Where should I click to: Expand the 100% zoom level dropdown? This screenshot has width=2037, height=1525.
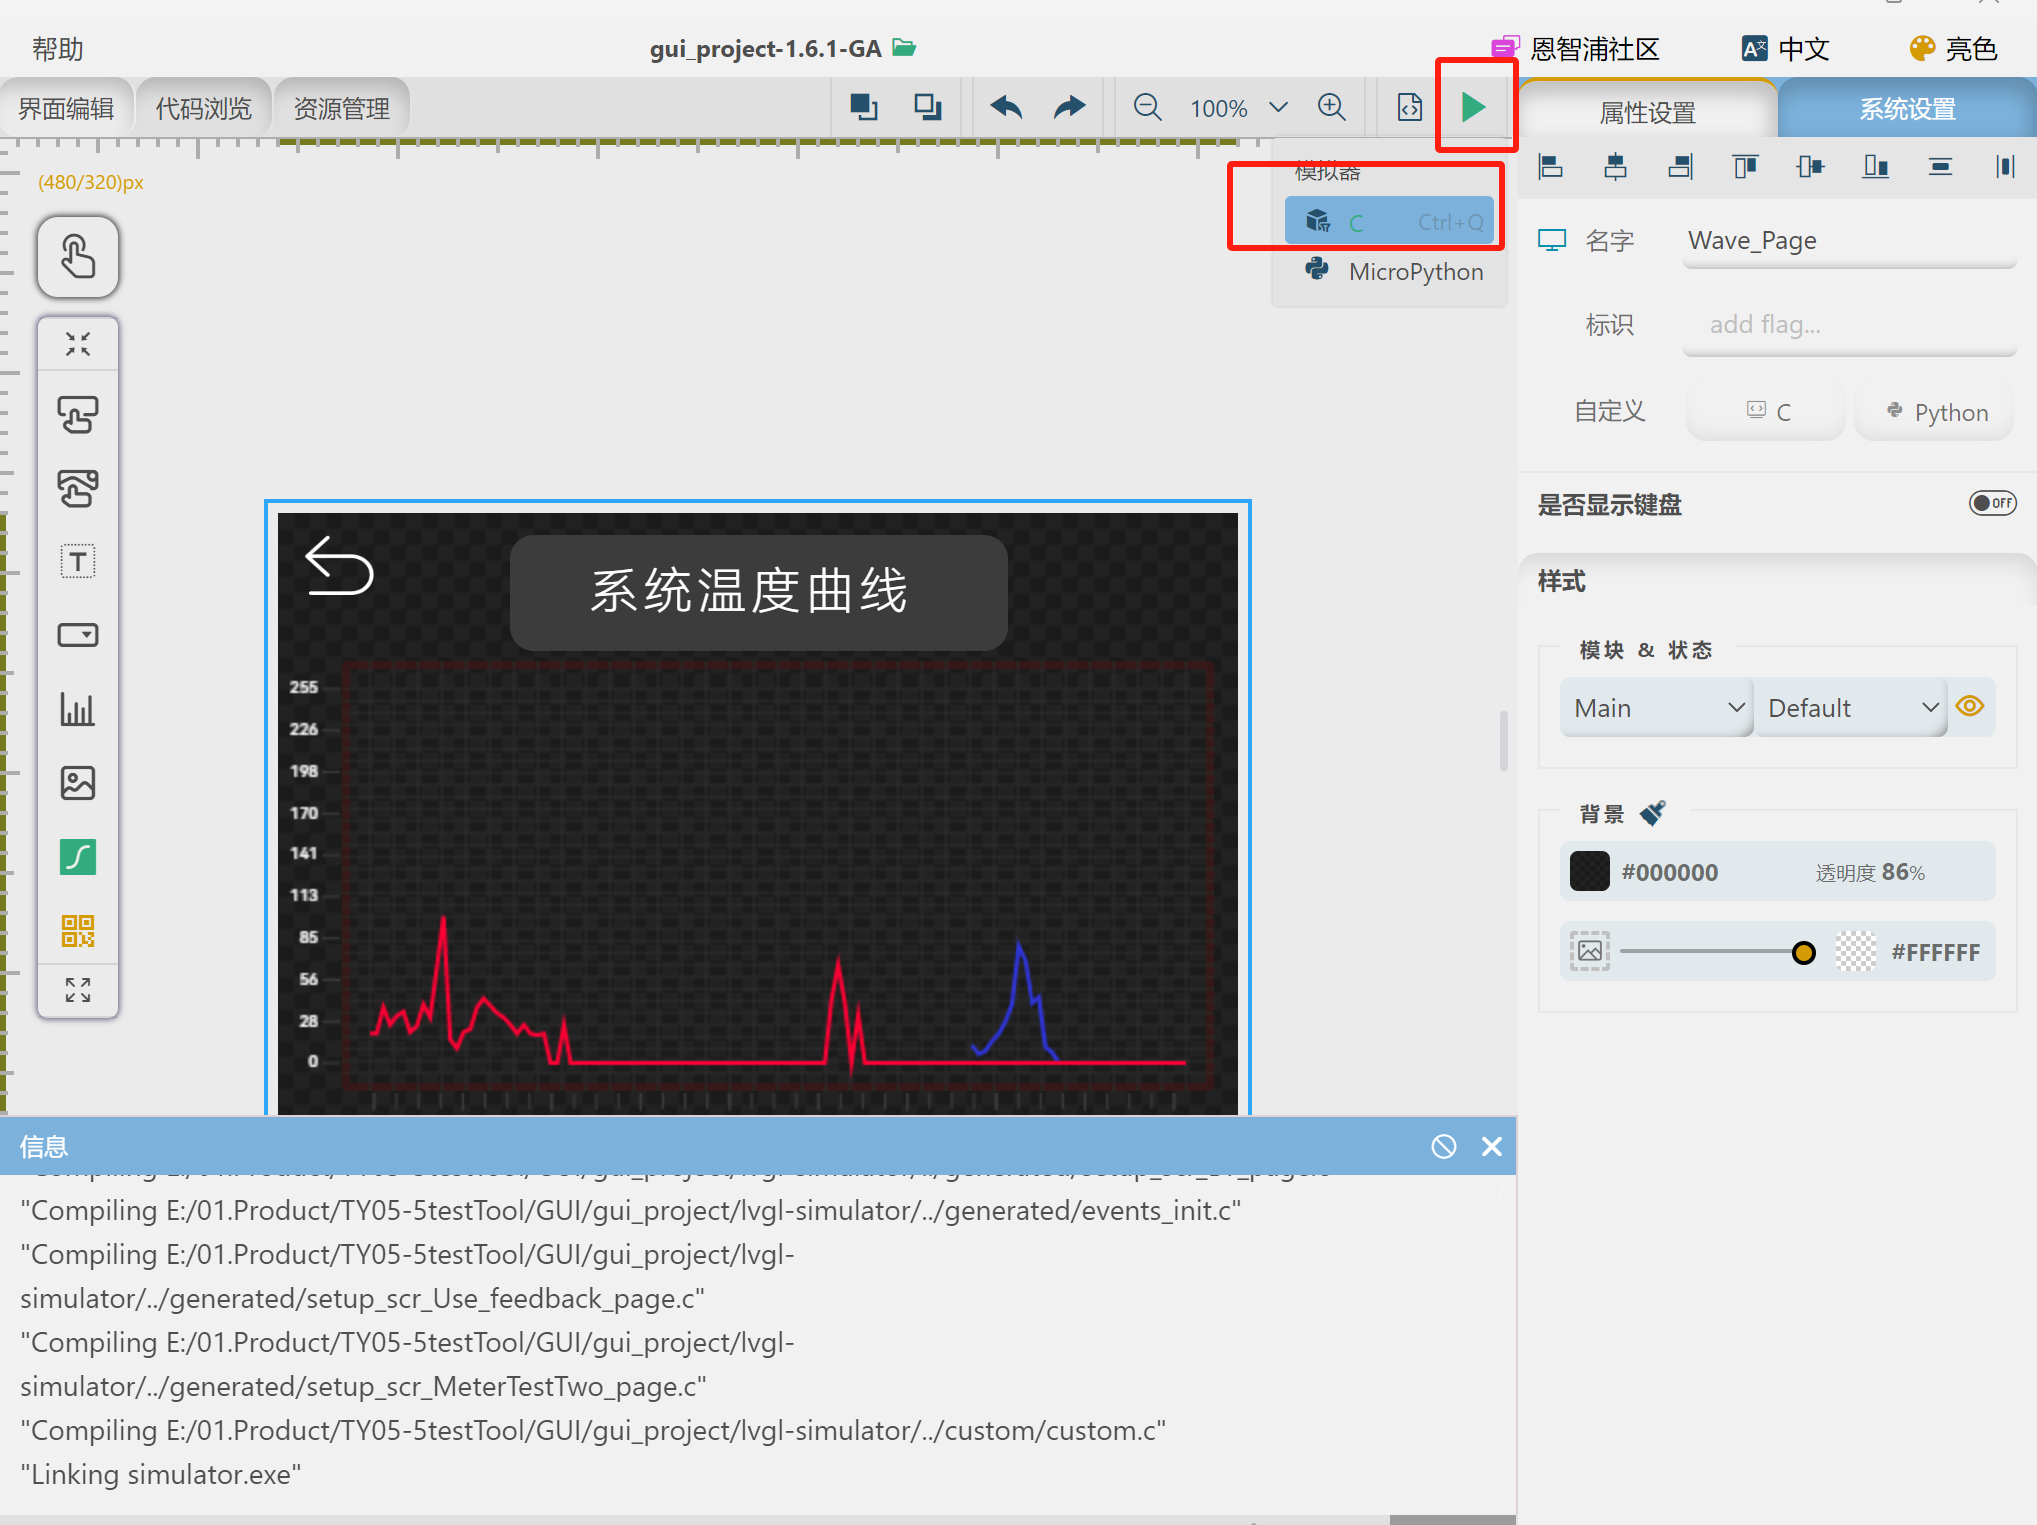click(1278, 107)
